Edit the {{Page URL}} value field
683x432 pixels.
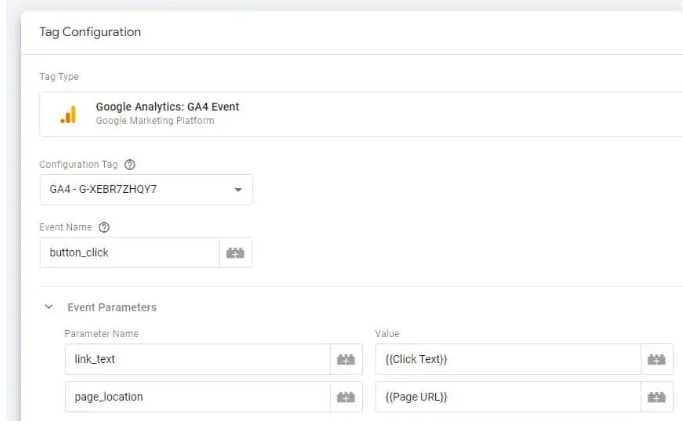[508, 397]
